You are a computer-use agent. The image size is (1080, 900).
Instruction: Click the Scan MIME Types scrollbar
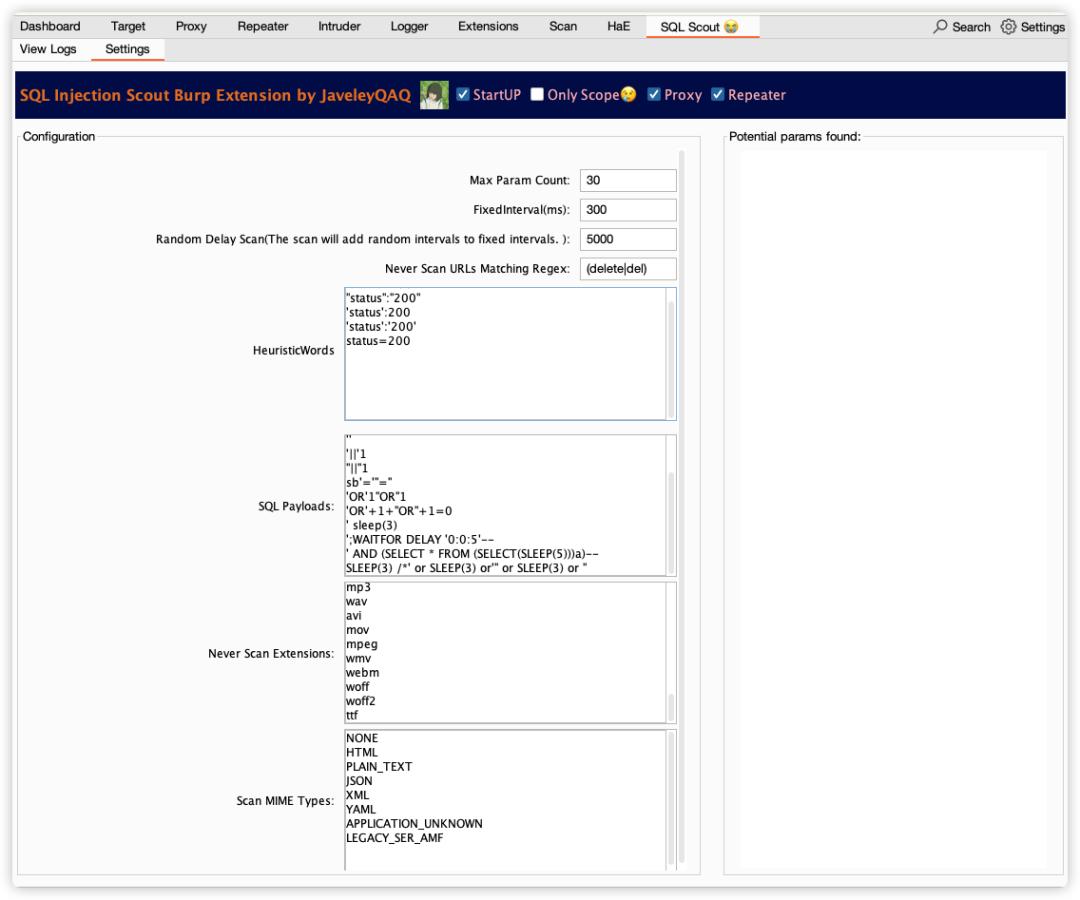[671, 800]
